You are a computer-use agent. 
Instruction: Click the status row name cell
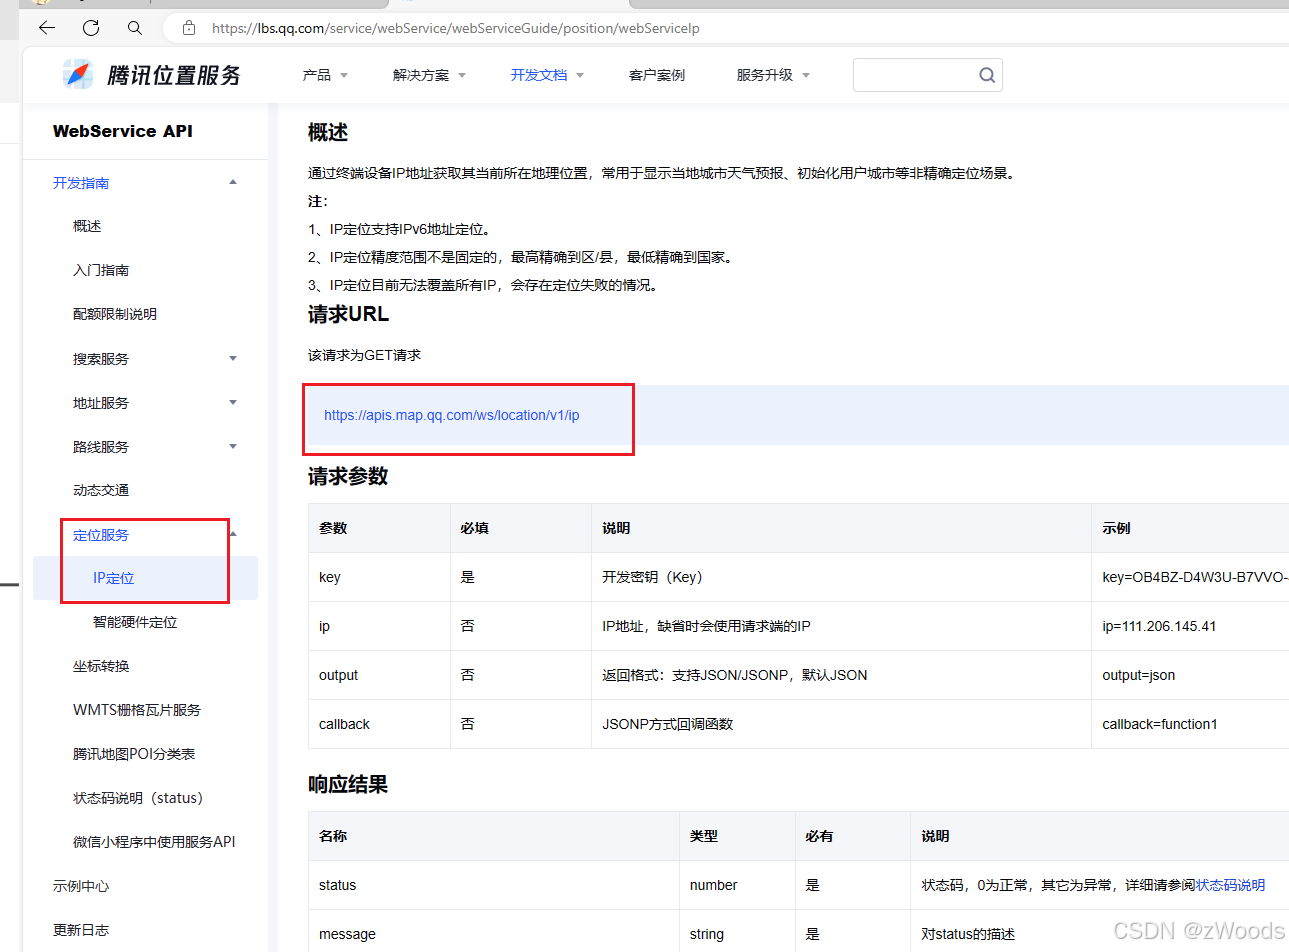coord(494,885)
